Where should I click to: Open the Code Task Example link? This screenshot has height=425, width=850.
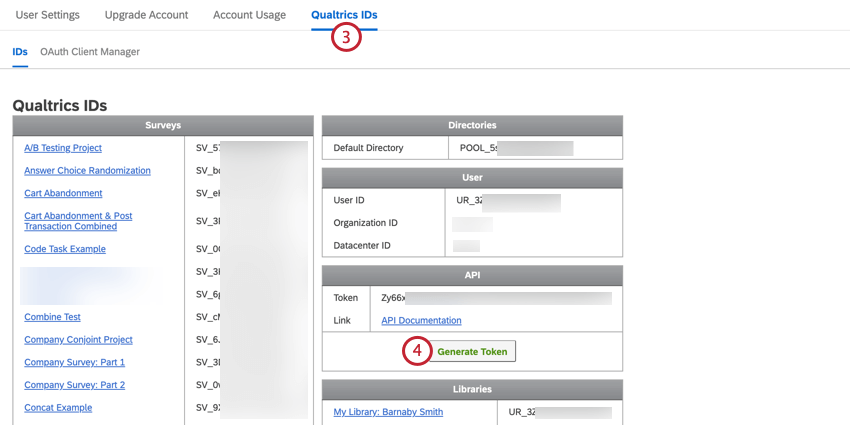click(65, 249)
